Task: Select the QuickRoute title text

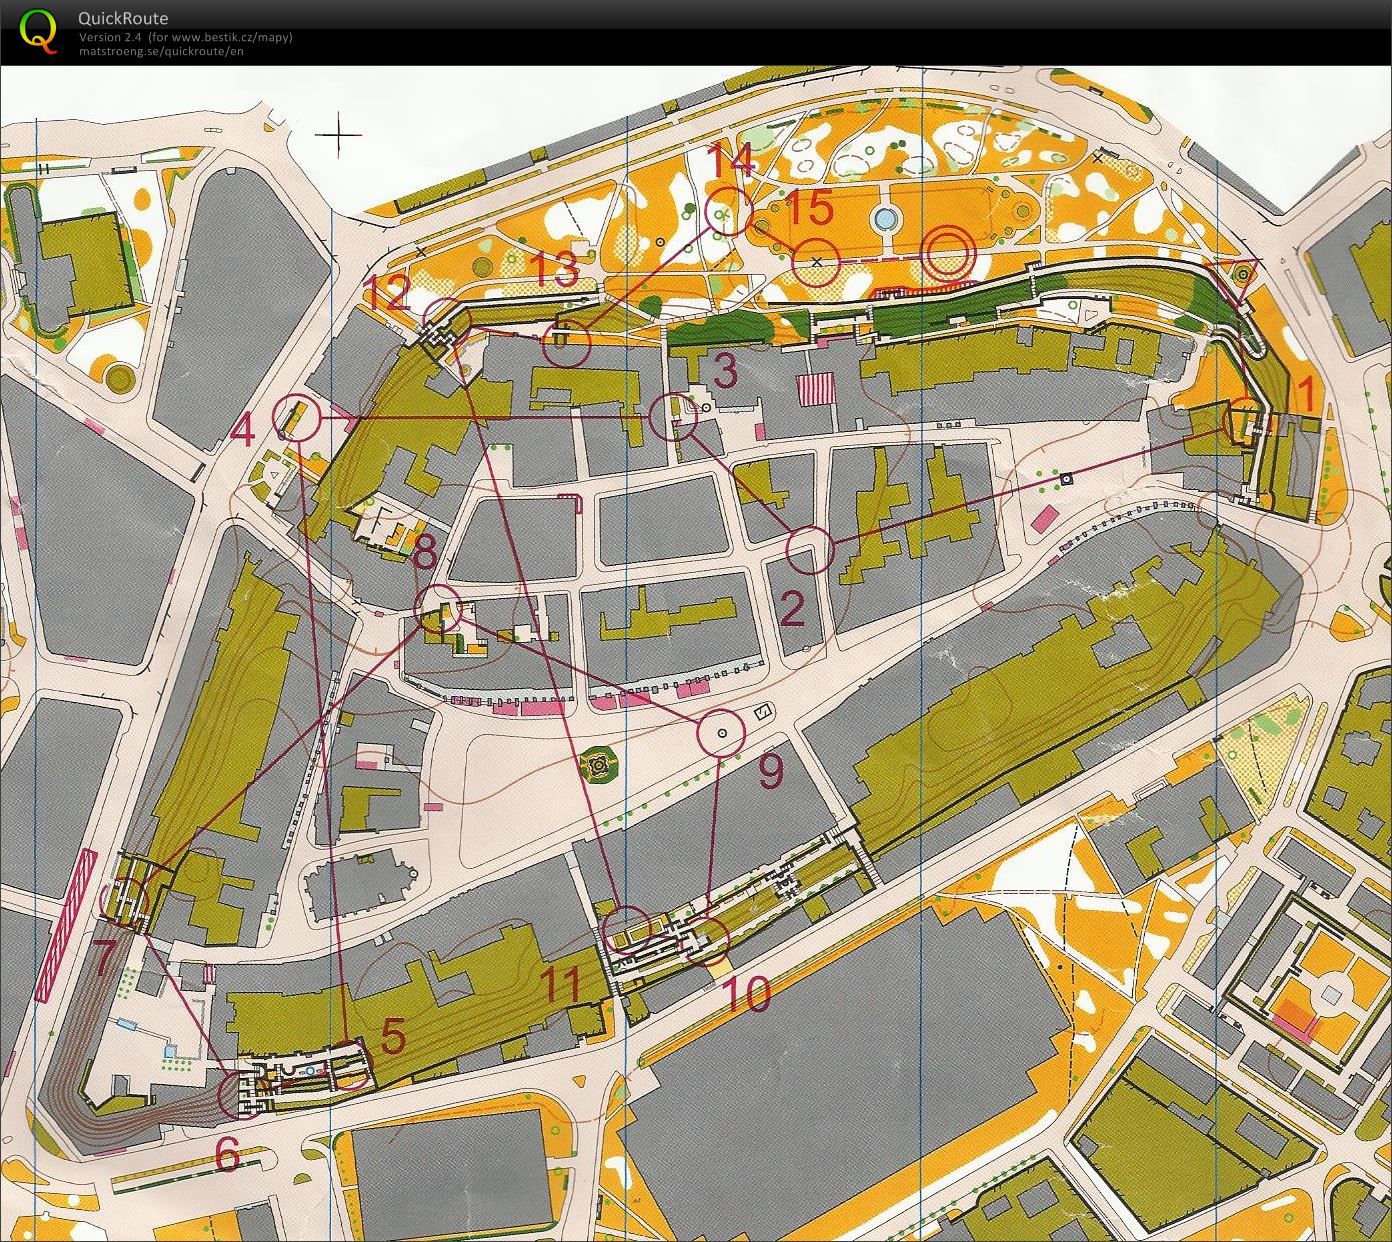Action: (123, 18)
